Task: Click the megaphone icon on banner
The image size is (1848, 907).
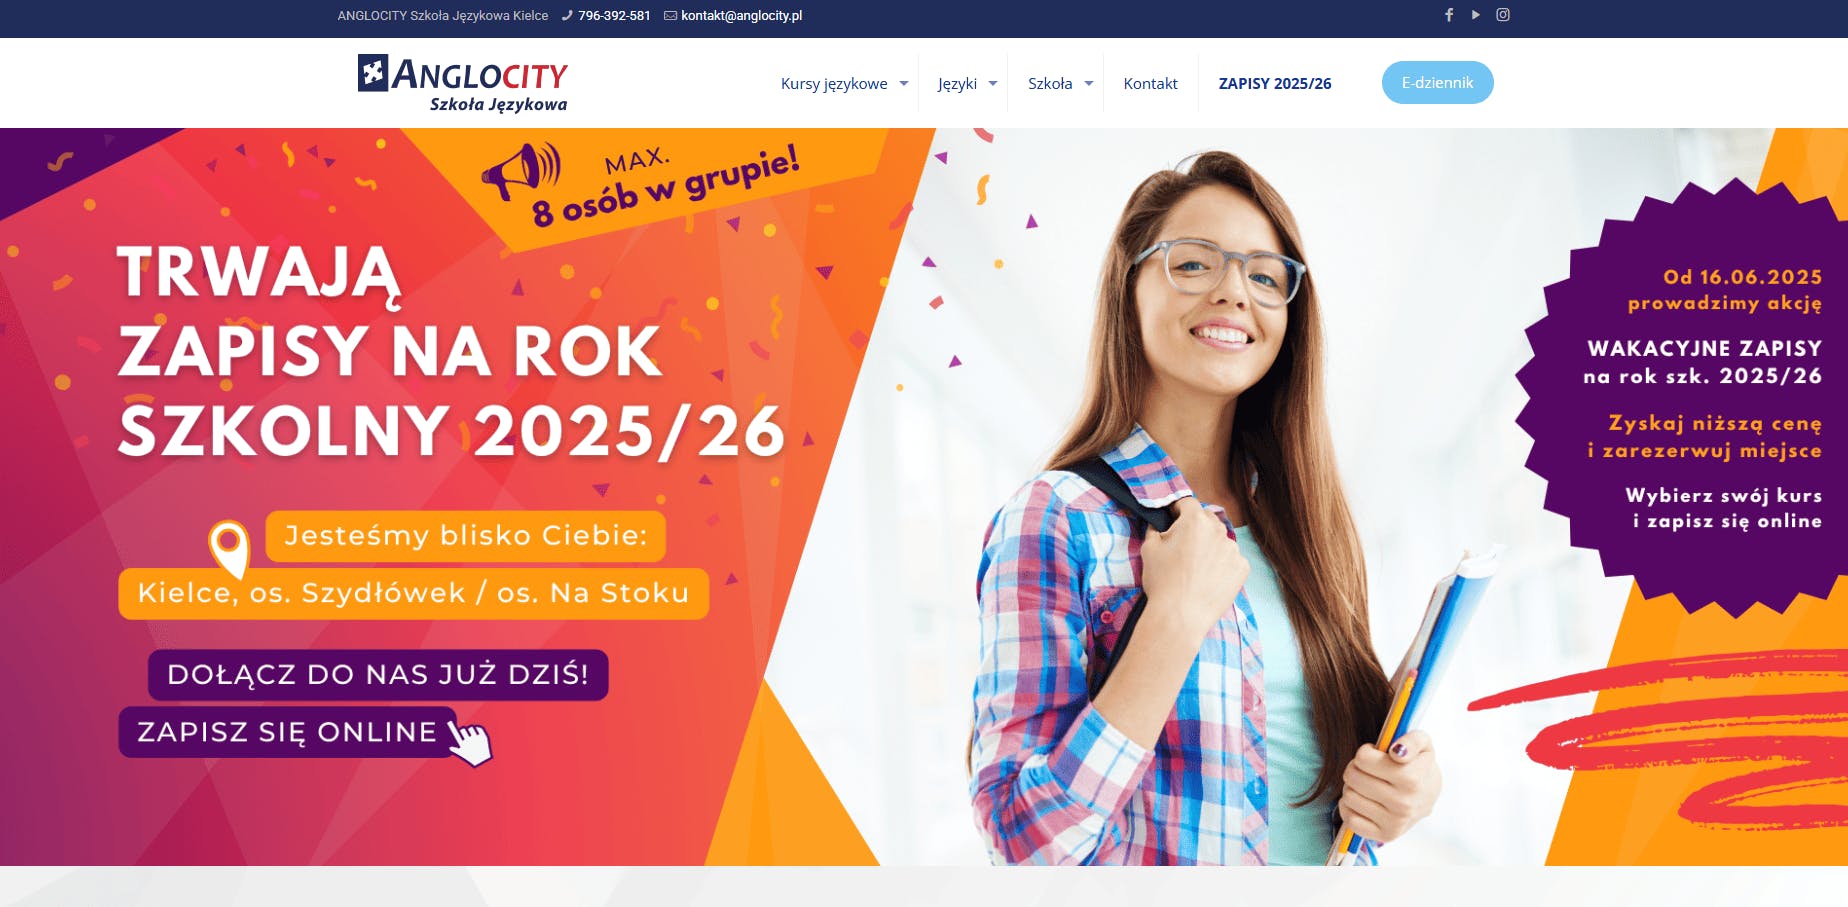Action: point(522,171)
